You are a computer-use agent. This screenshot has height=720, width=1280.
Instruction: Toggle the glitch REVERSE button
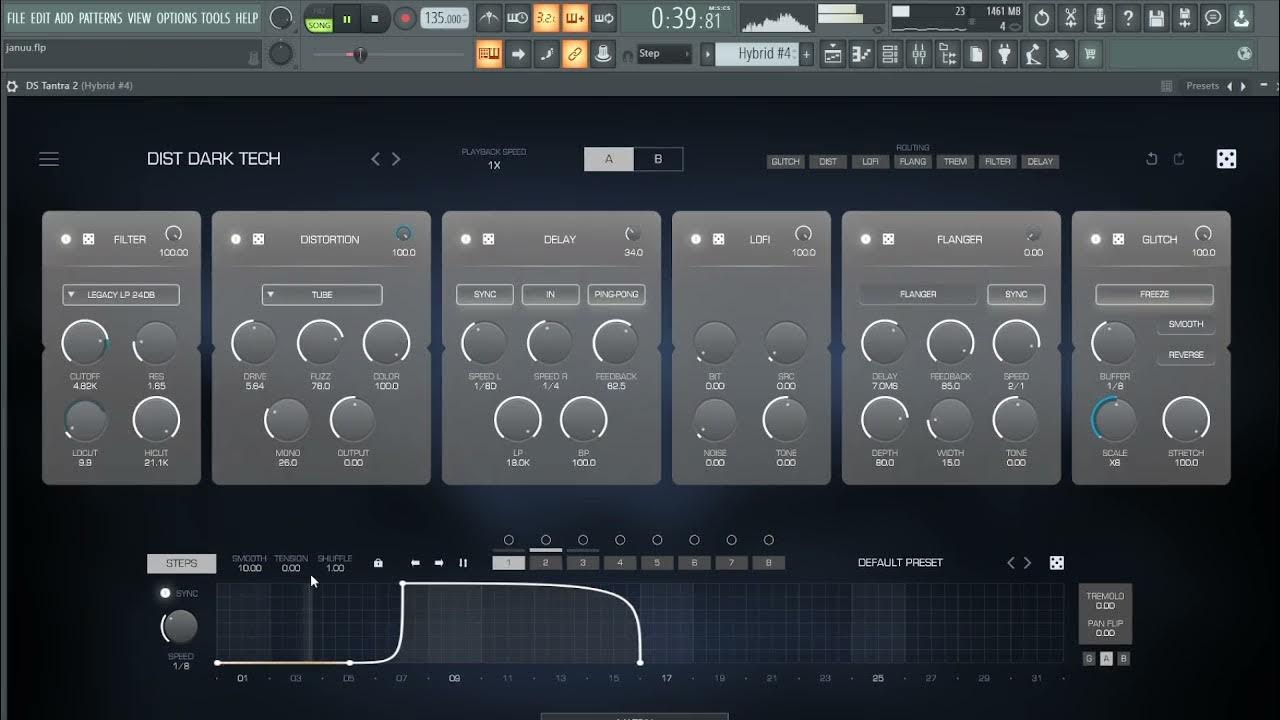tap(1186, 355)
